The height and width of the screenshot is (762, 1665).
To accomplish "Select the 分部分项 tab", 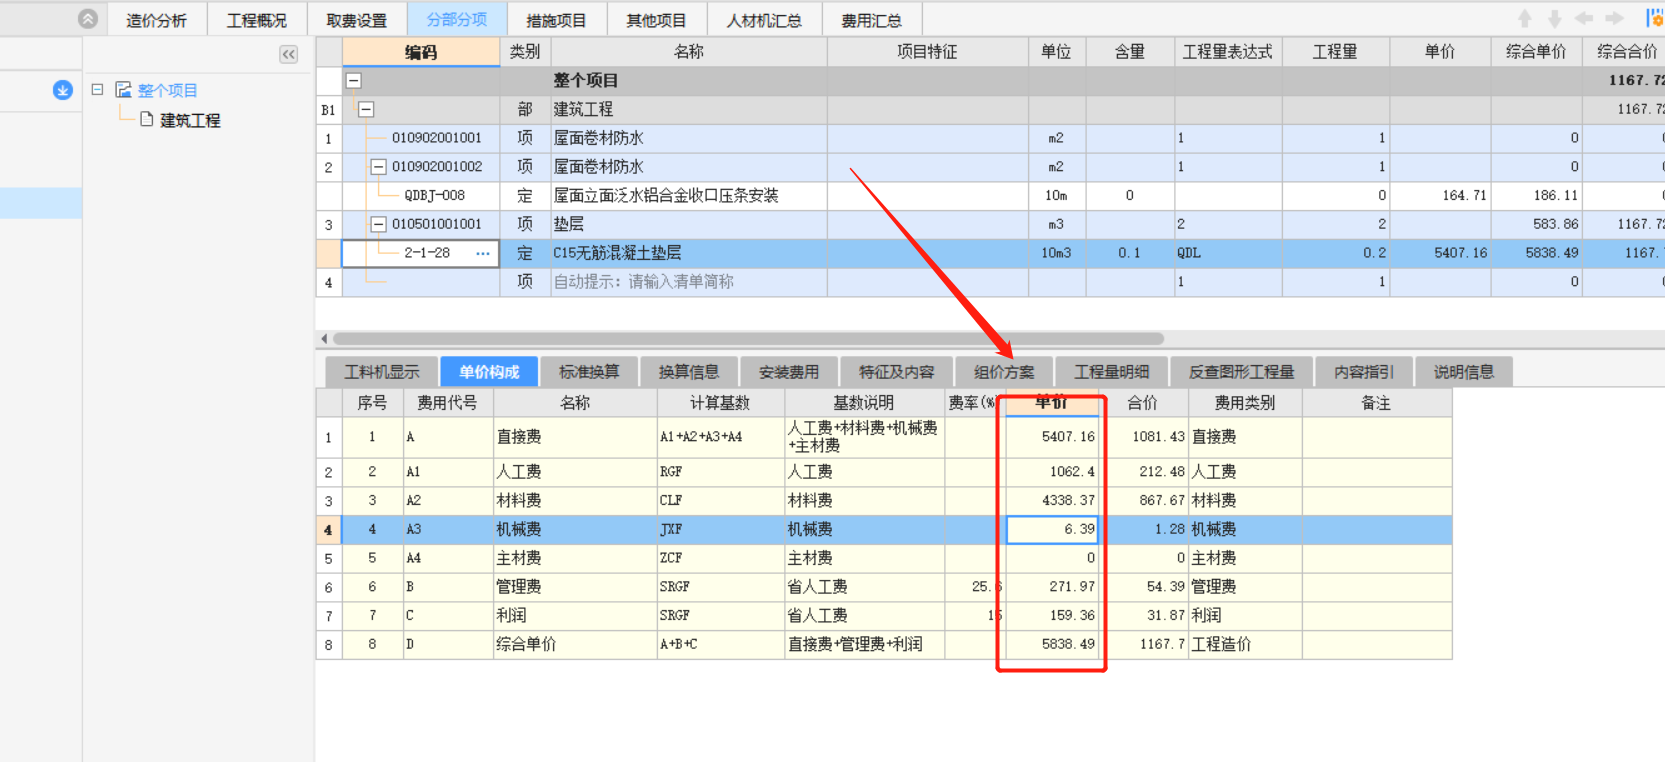I will 457,20.
